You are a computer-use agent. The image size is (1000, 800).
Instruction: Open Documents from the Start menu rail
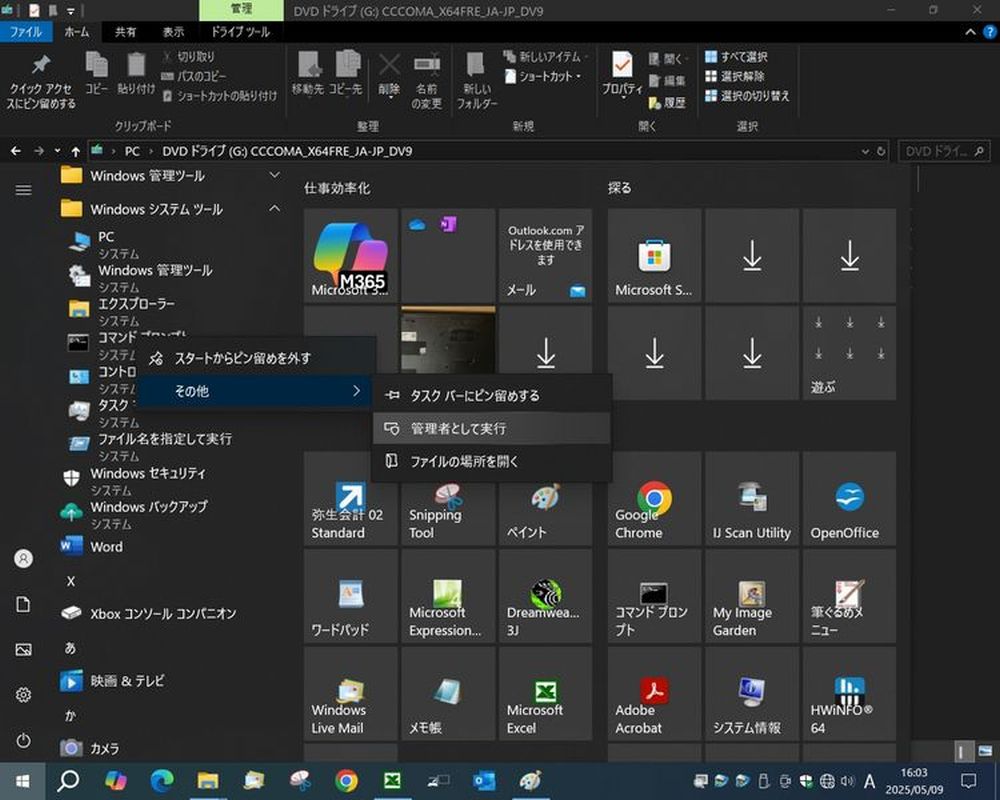point(24,604)
